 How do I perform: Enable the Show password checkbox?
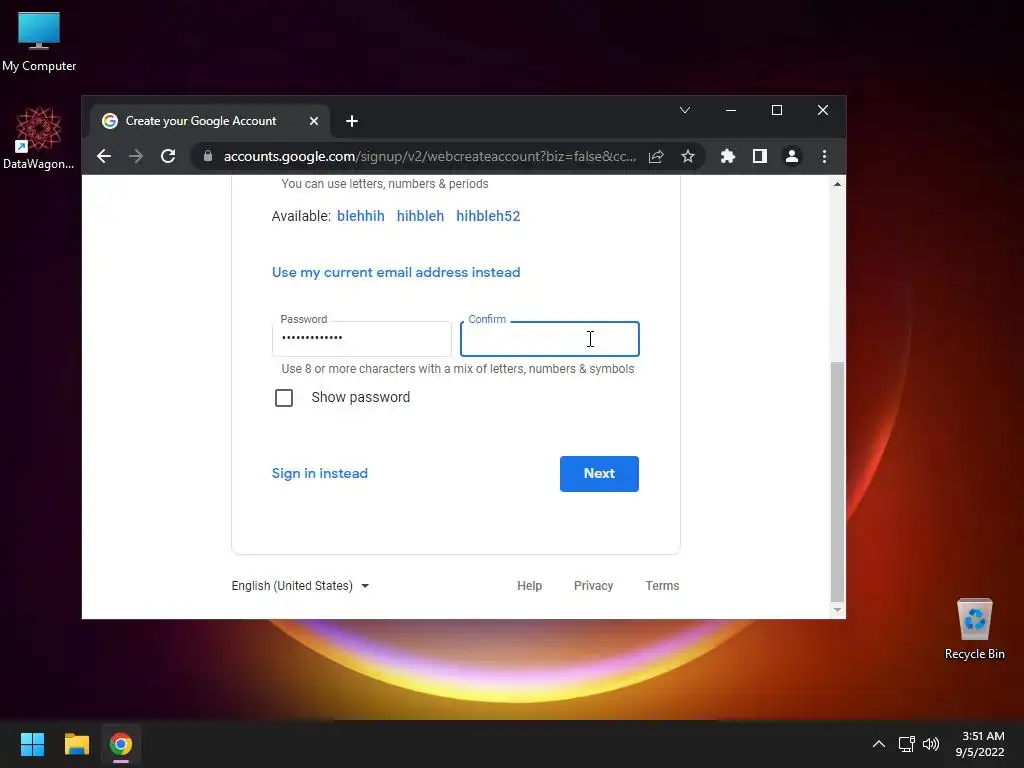tap(284, 398)
